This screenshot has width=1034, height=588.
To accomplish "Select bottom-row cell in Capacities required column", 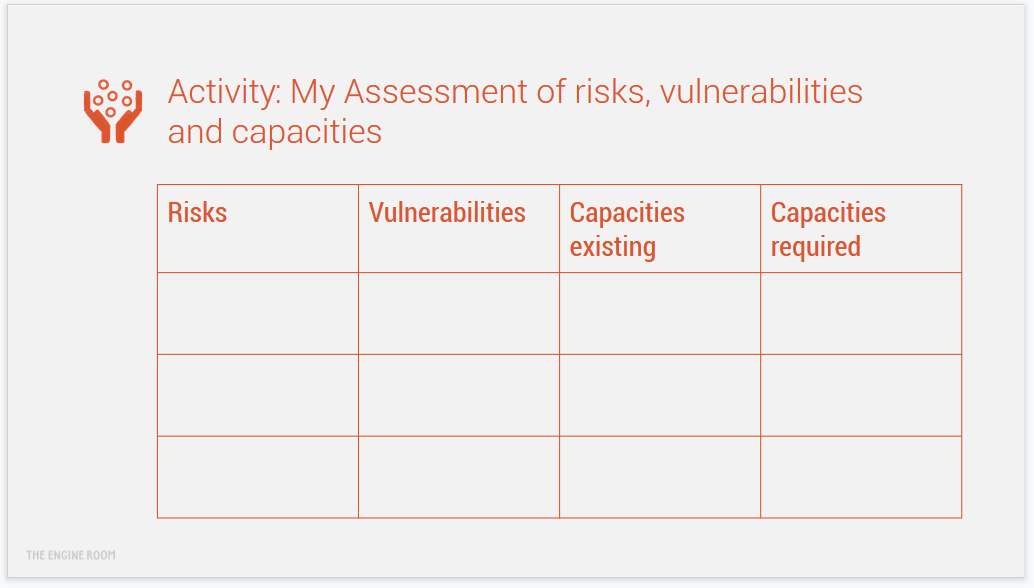I will (861, 477).
